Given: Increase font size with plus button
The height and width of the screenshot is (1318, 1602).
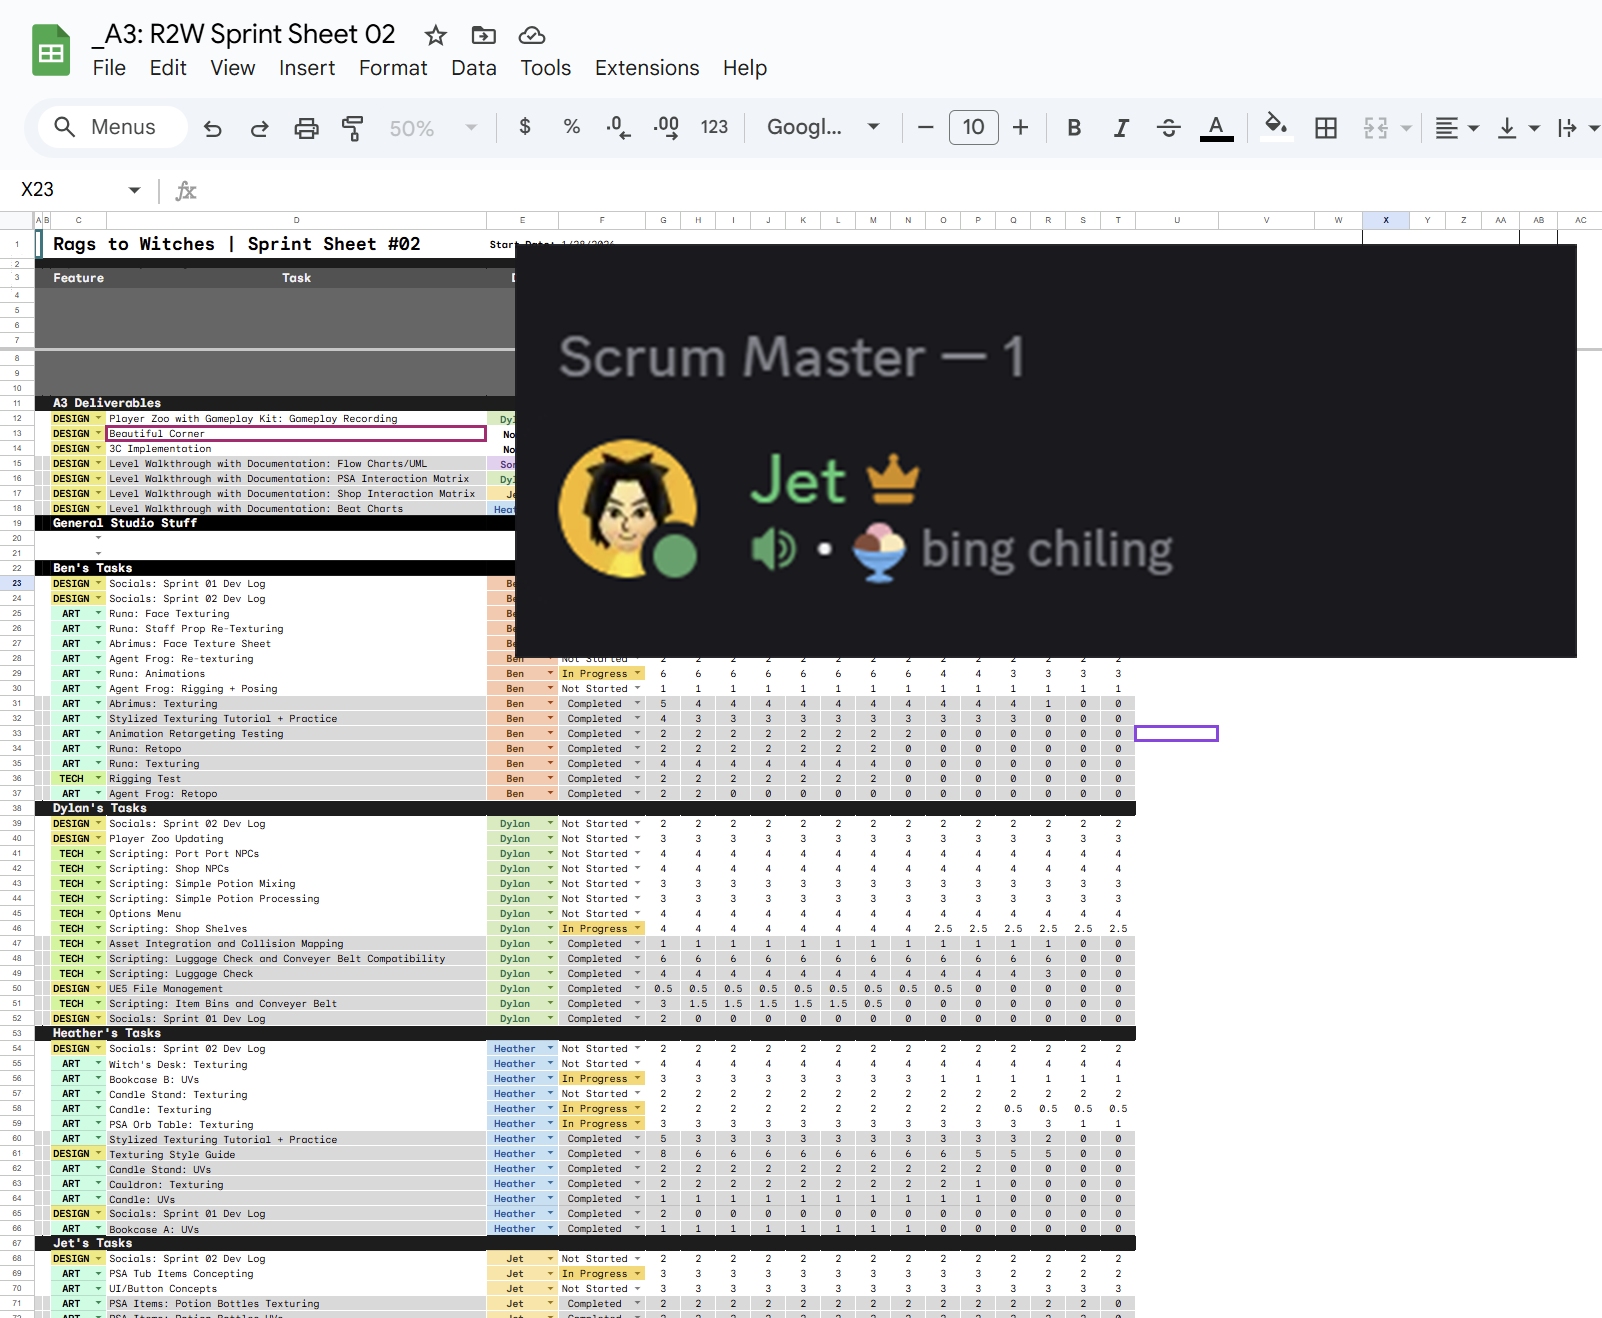Looking at the screenshot, I should 1020,127.
